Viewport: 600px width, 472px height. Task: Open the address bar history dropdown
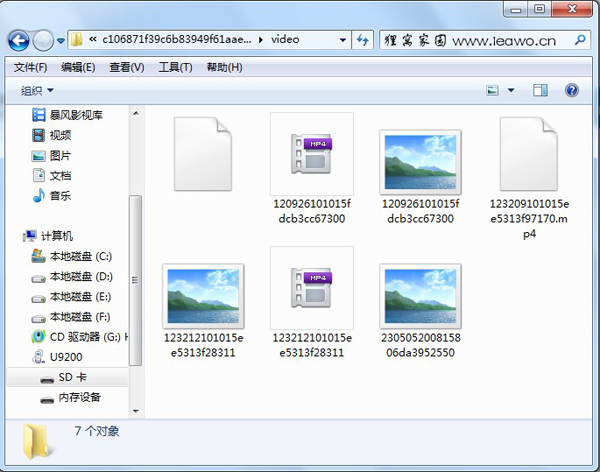tap(342, 40)
